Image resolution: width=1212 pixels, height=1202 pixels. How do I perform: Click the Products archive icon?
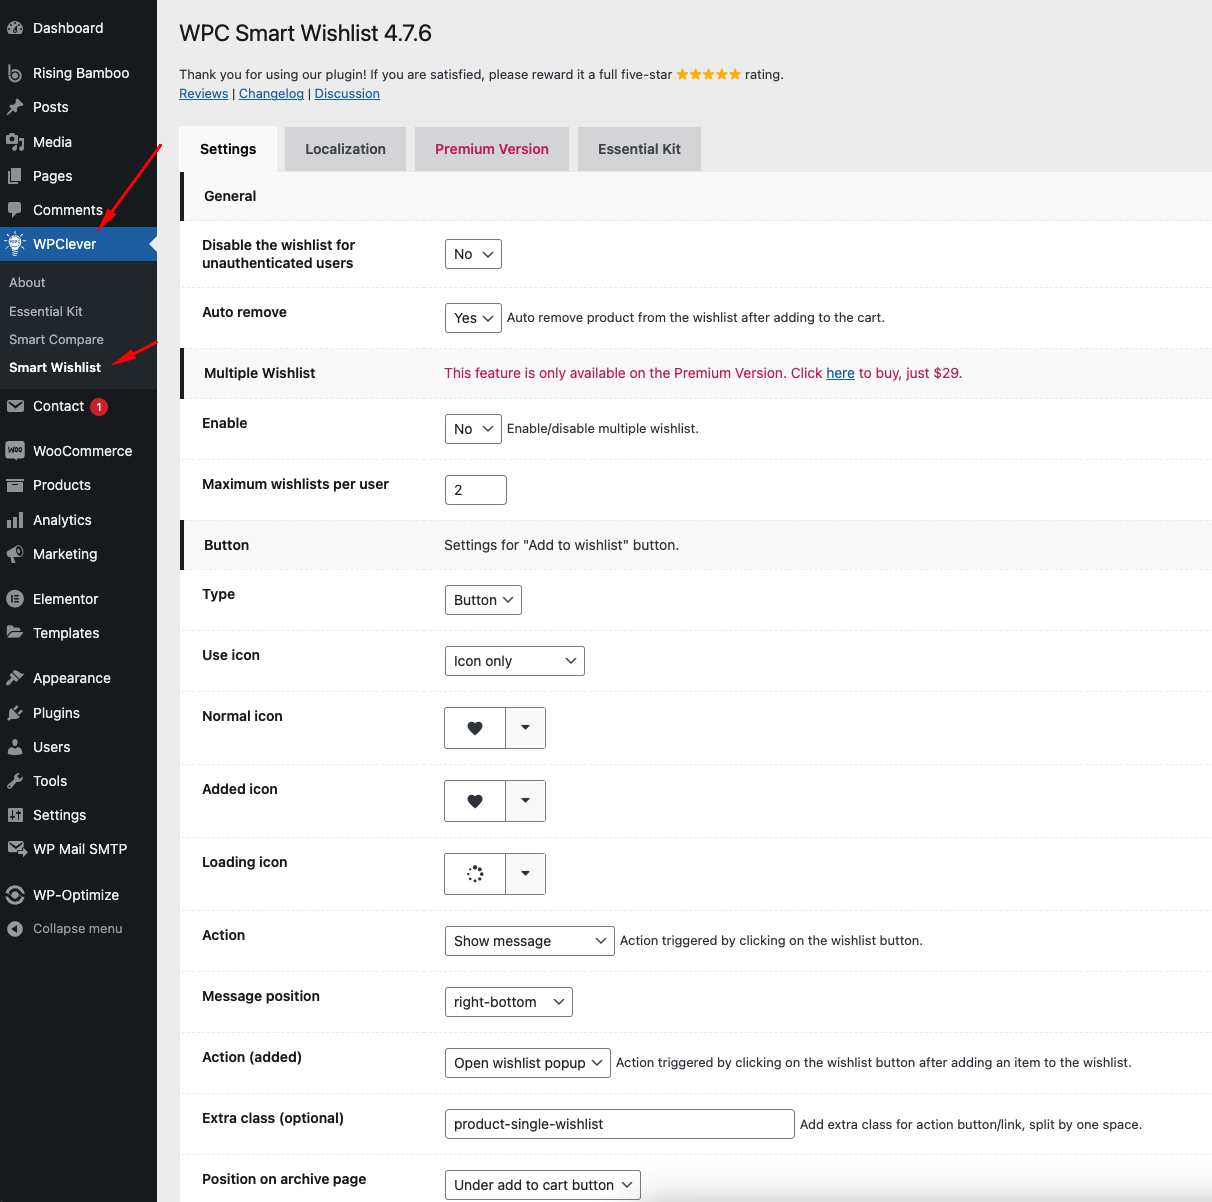pyautogui.click(x=15, y=485)
